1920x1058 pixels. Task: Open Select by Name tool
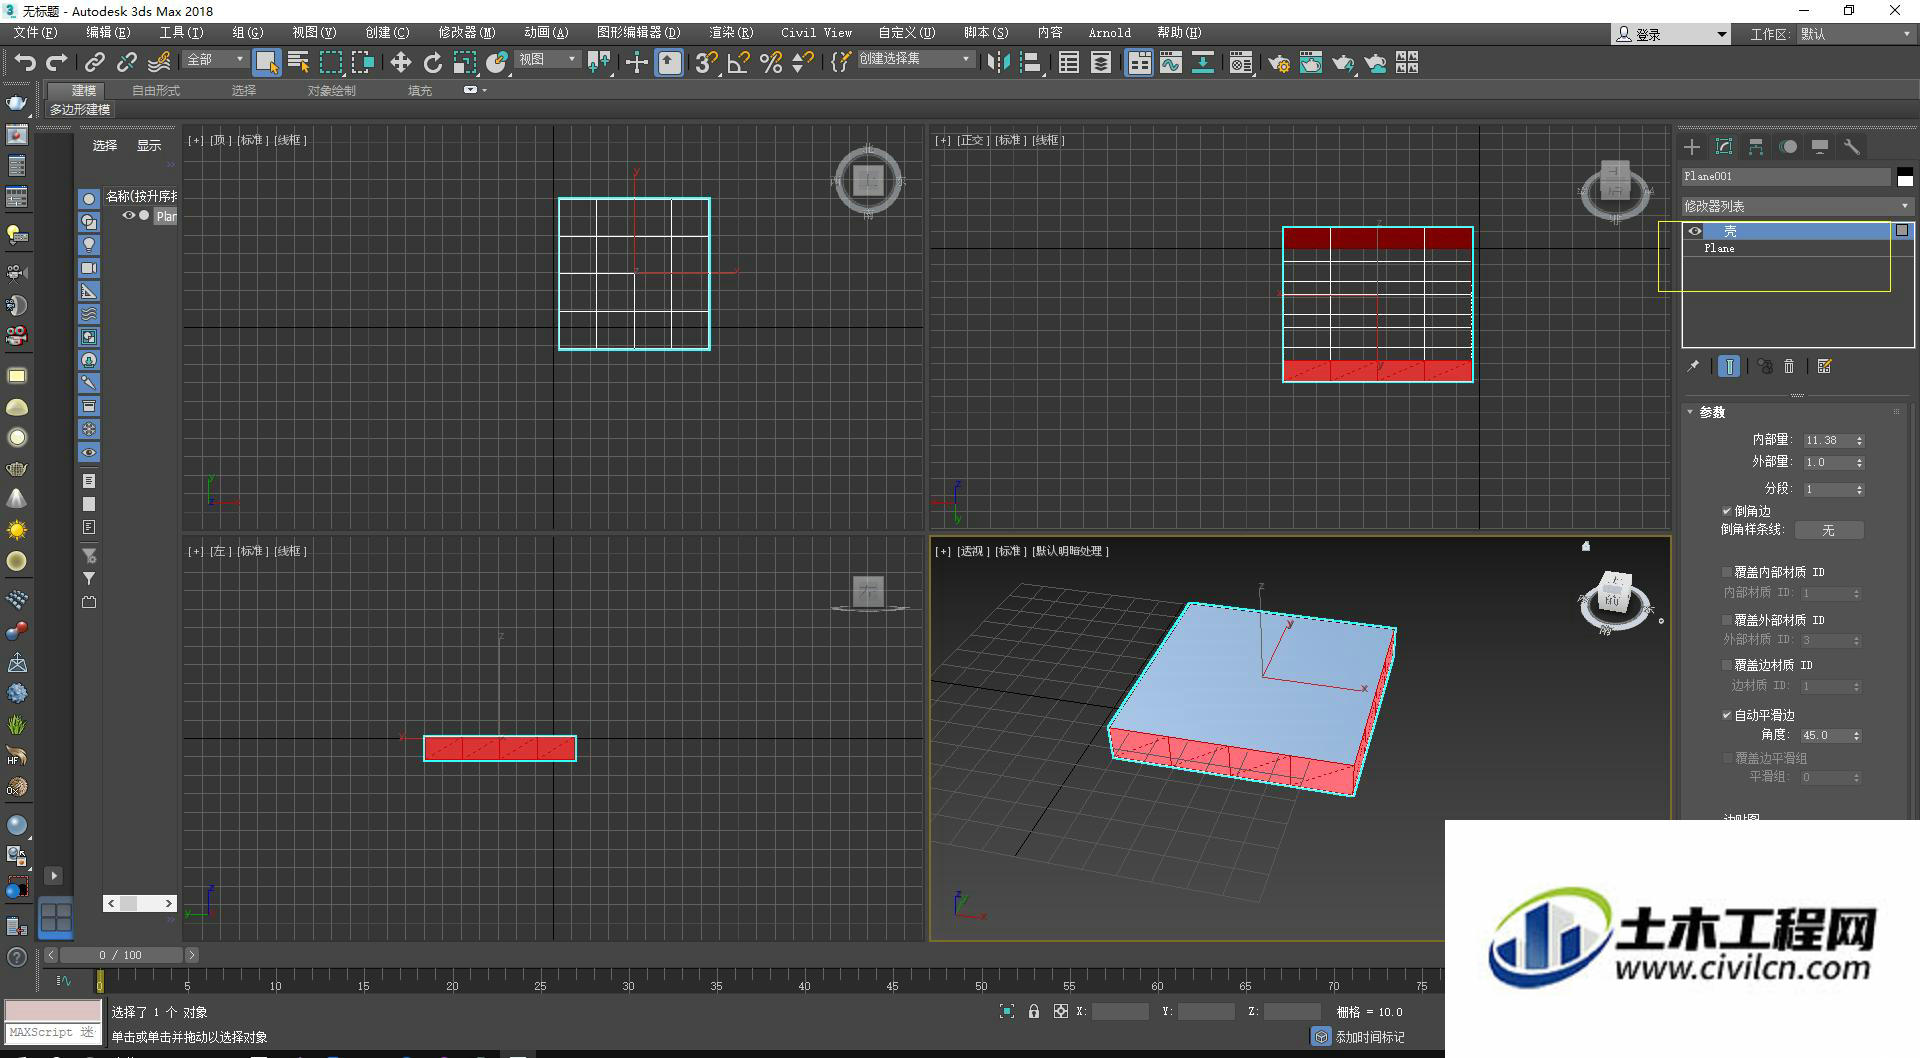298,63
